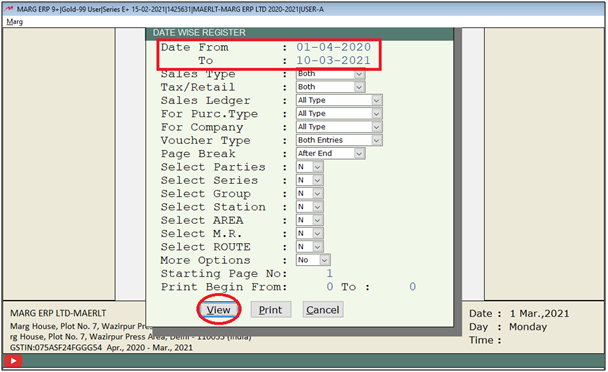This screenshot has height=372, width=608.
Task: Open the For Company dropdown
Action: click(339, 127)
